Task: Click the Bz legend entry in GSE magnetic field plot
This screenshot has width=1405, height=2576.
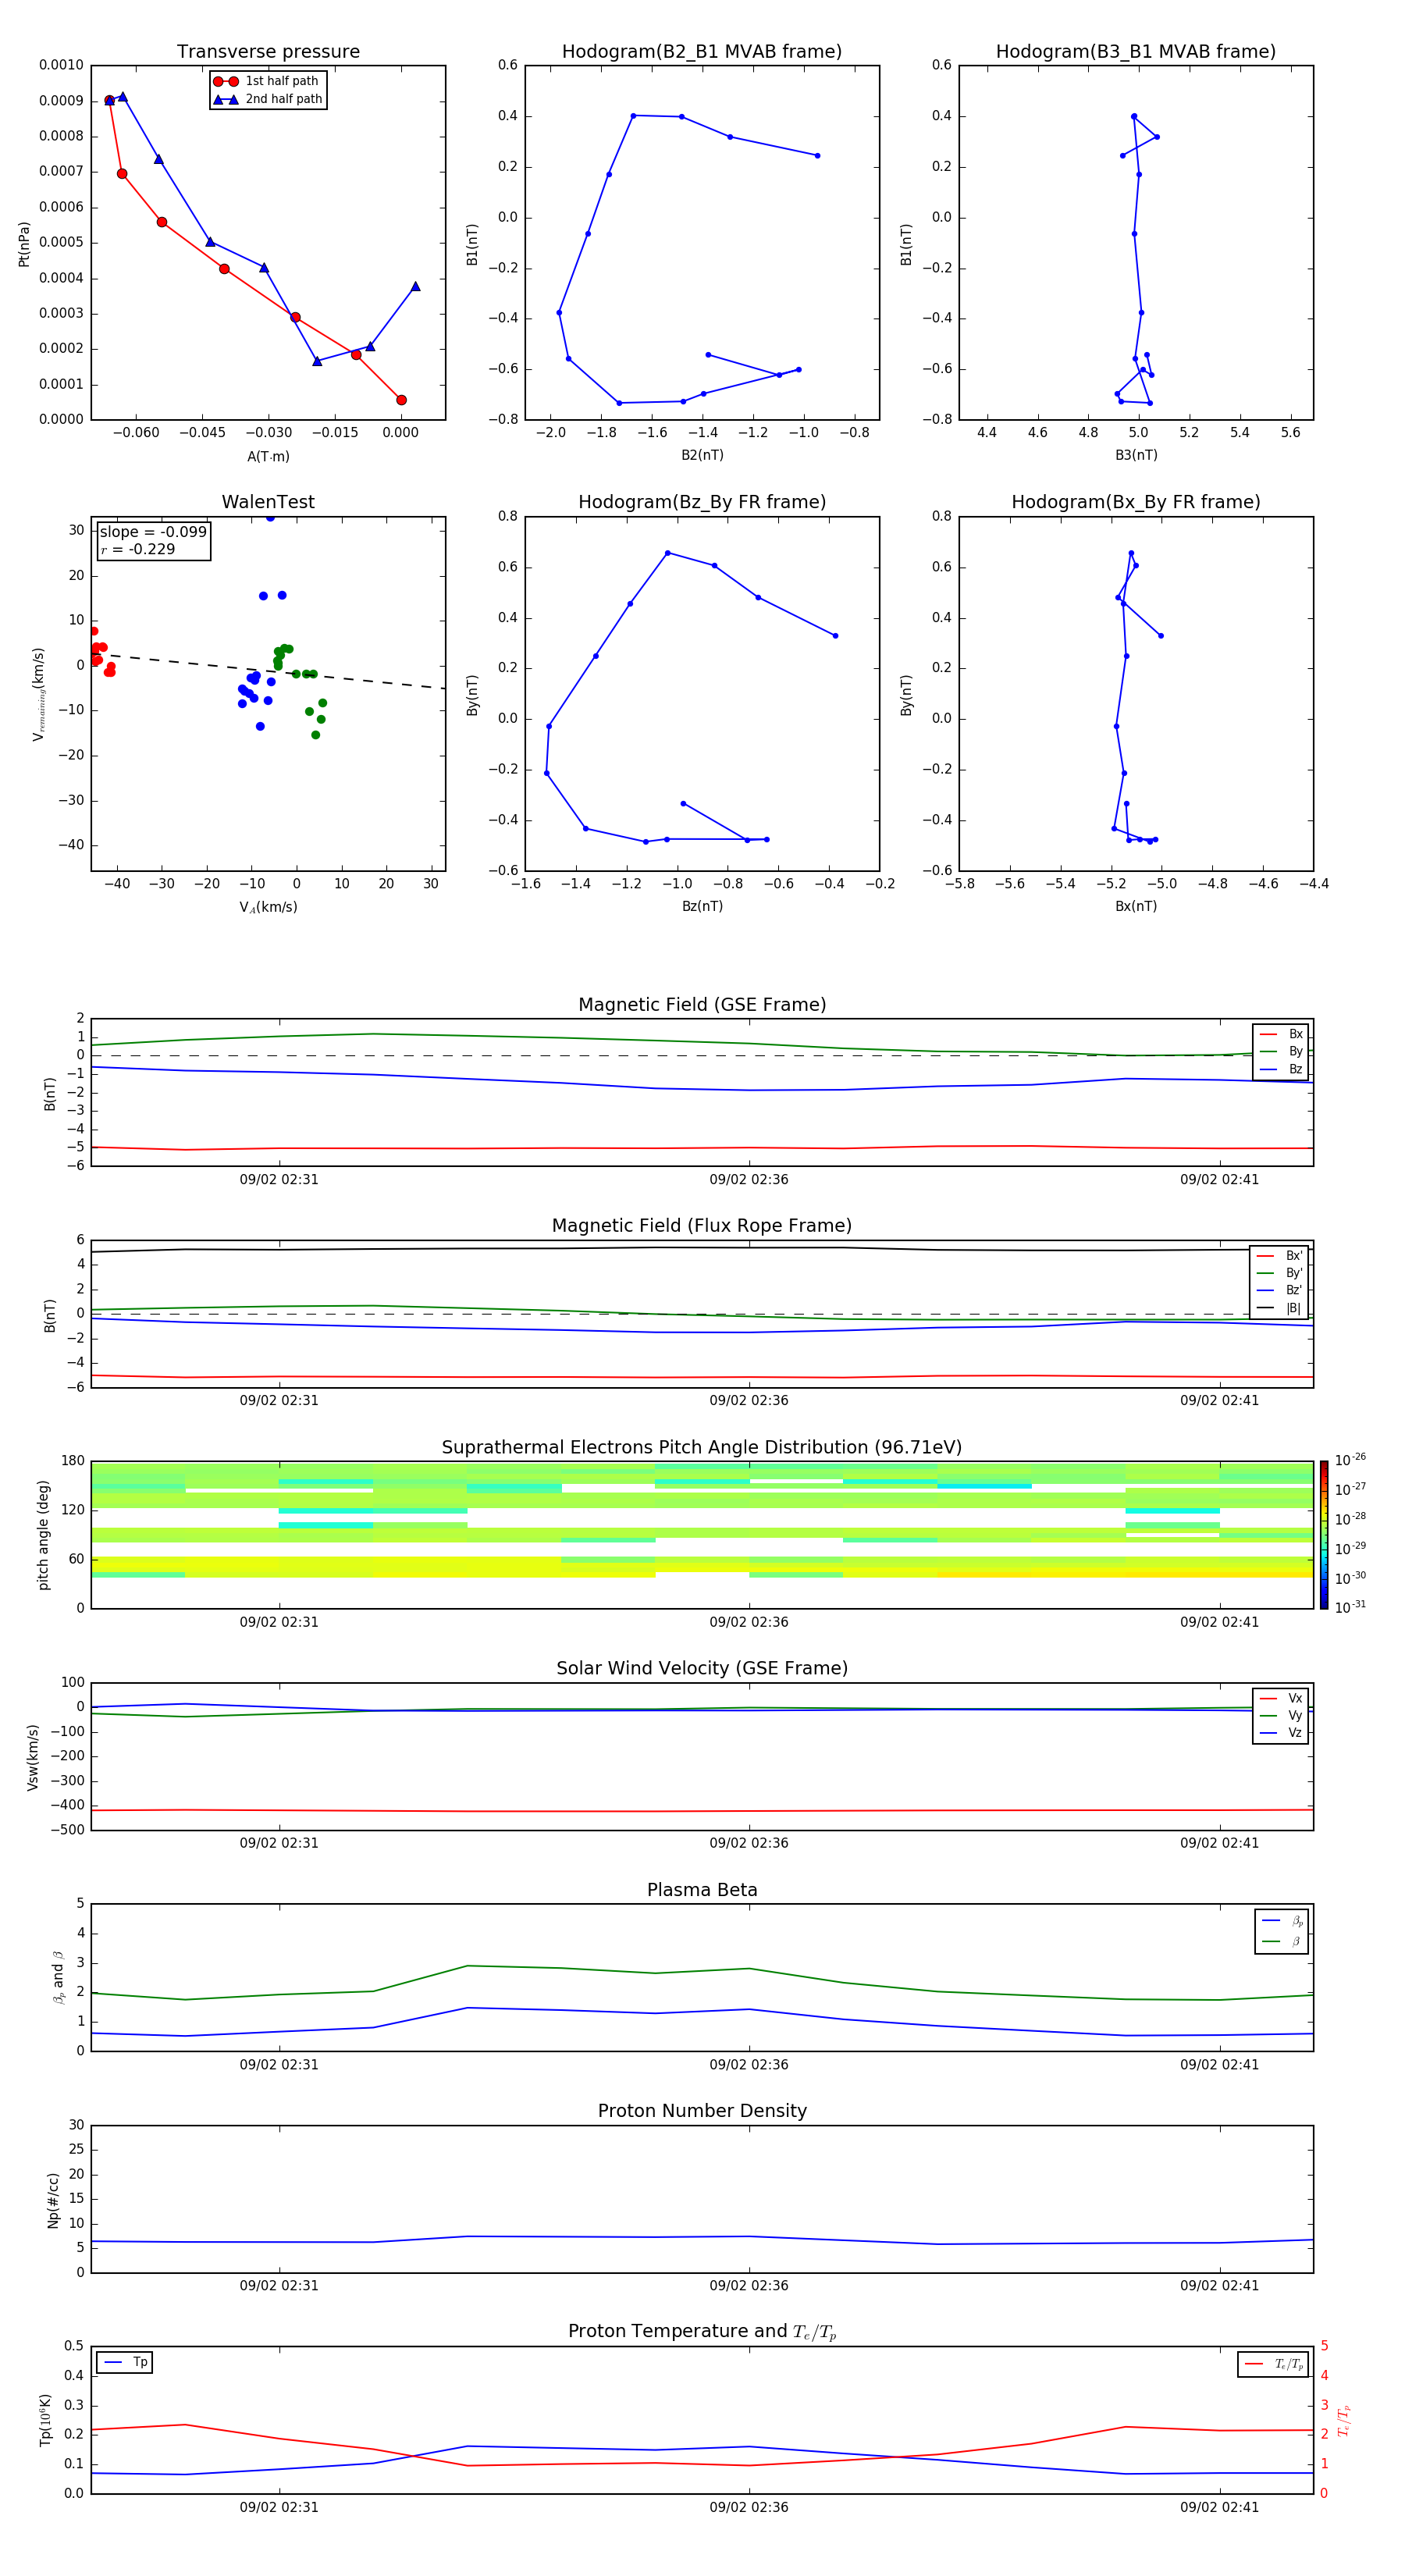Action: pyautogui.click(x=1281, y=1069)
